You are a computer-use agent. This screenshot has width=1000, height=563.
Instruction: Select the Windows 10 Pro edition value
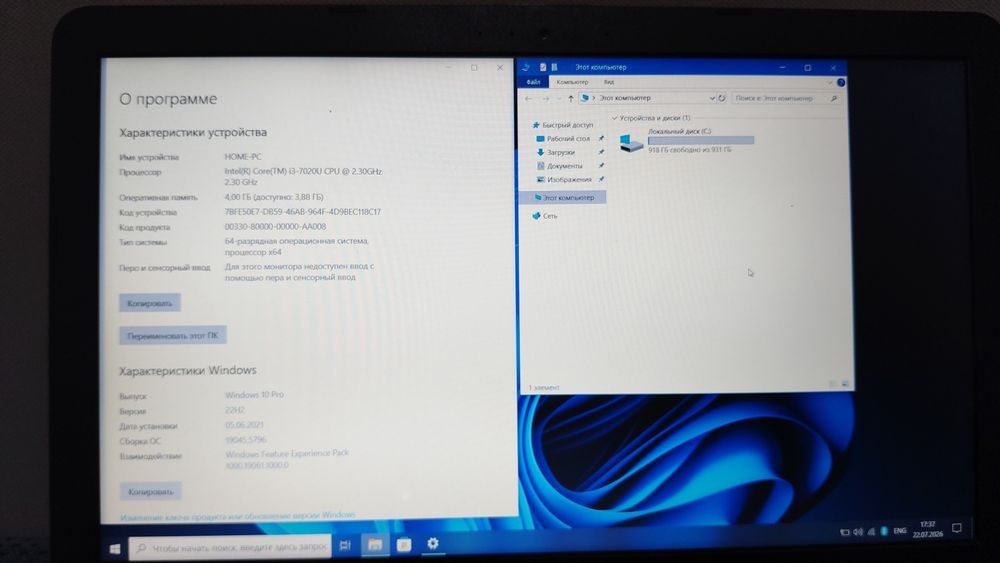(254, 395)
